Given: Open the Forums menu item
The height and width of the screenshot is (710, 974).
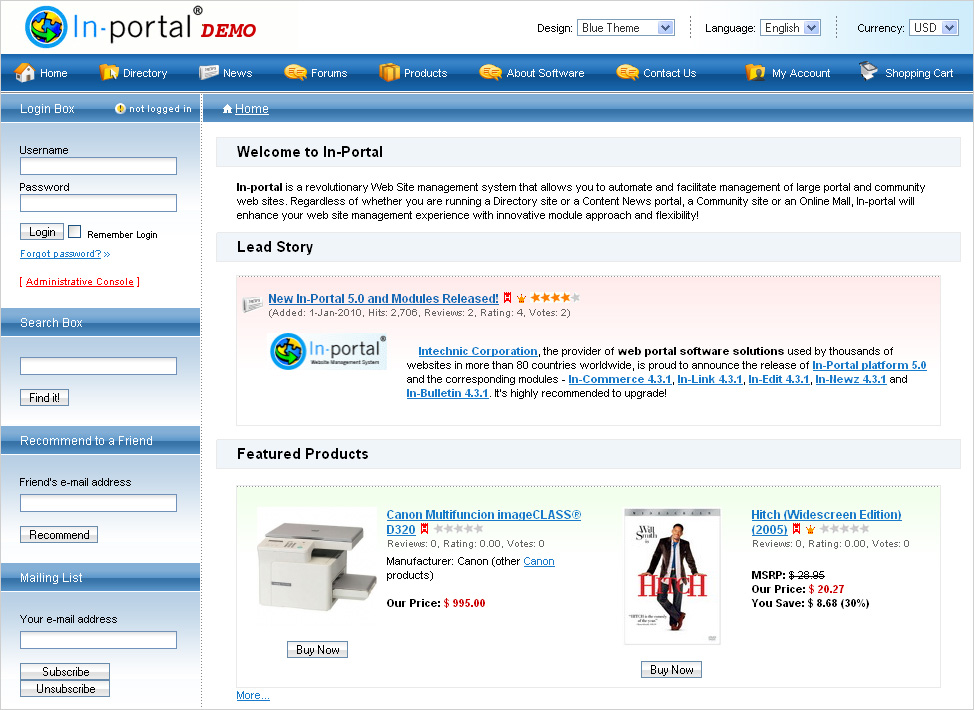Looking at the screenshot, I should click(329, 73).
